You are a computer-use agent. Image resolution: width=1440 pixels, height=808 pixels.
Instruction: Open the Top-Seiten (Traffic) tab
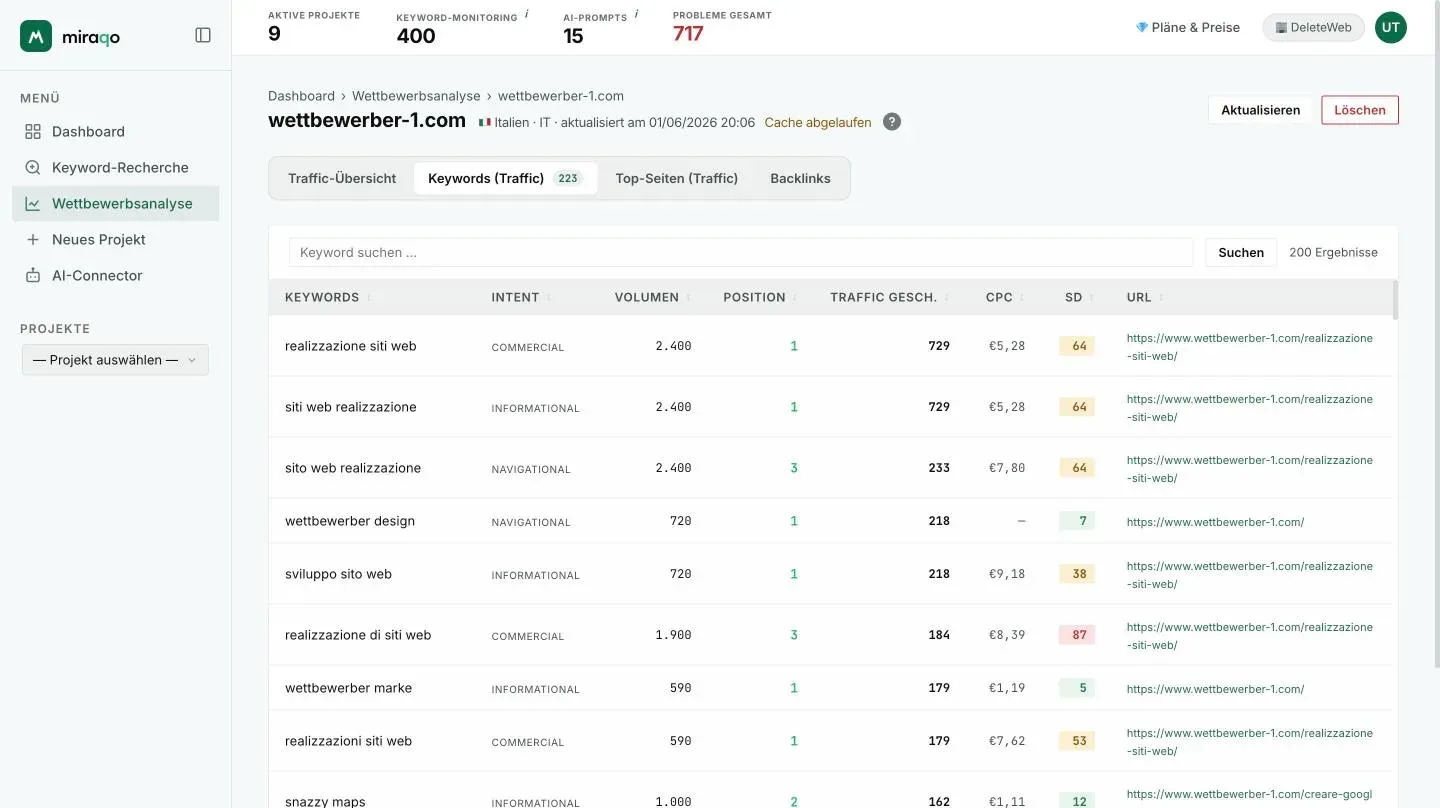677,178
